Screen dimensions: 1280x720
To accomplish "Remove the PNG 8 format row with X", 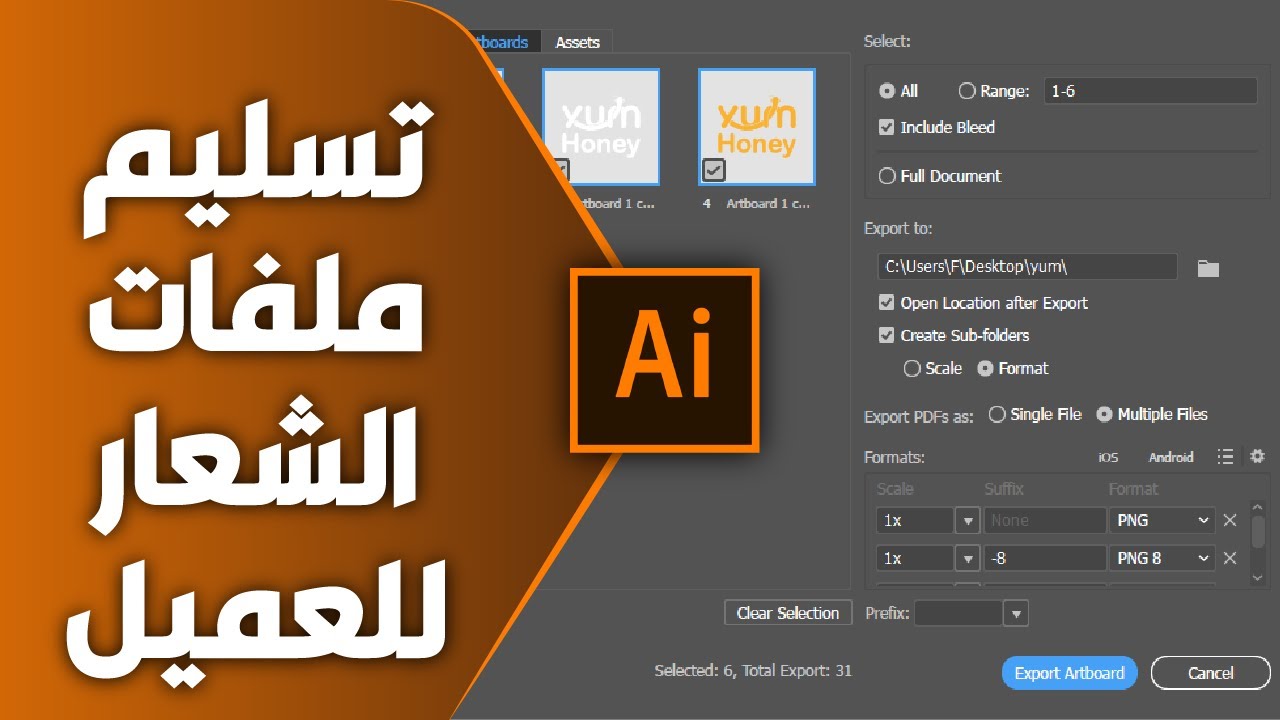I will [x=1230, y=558].
